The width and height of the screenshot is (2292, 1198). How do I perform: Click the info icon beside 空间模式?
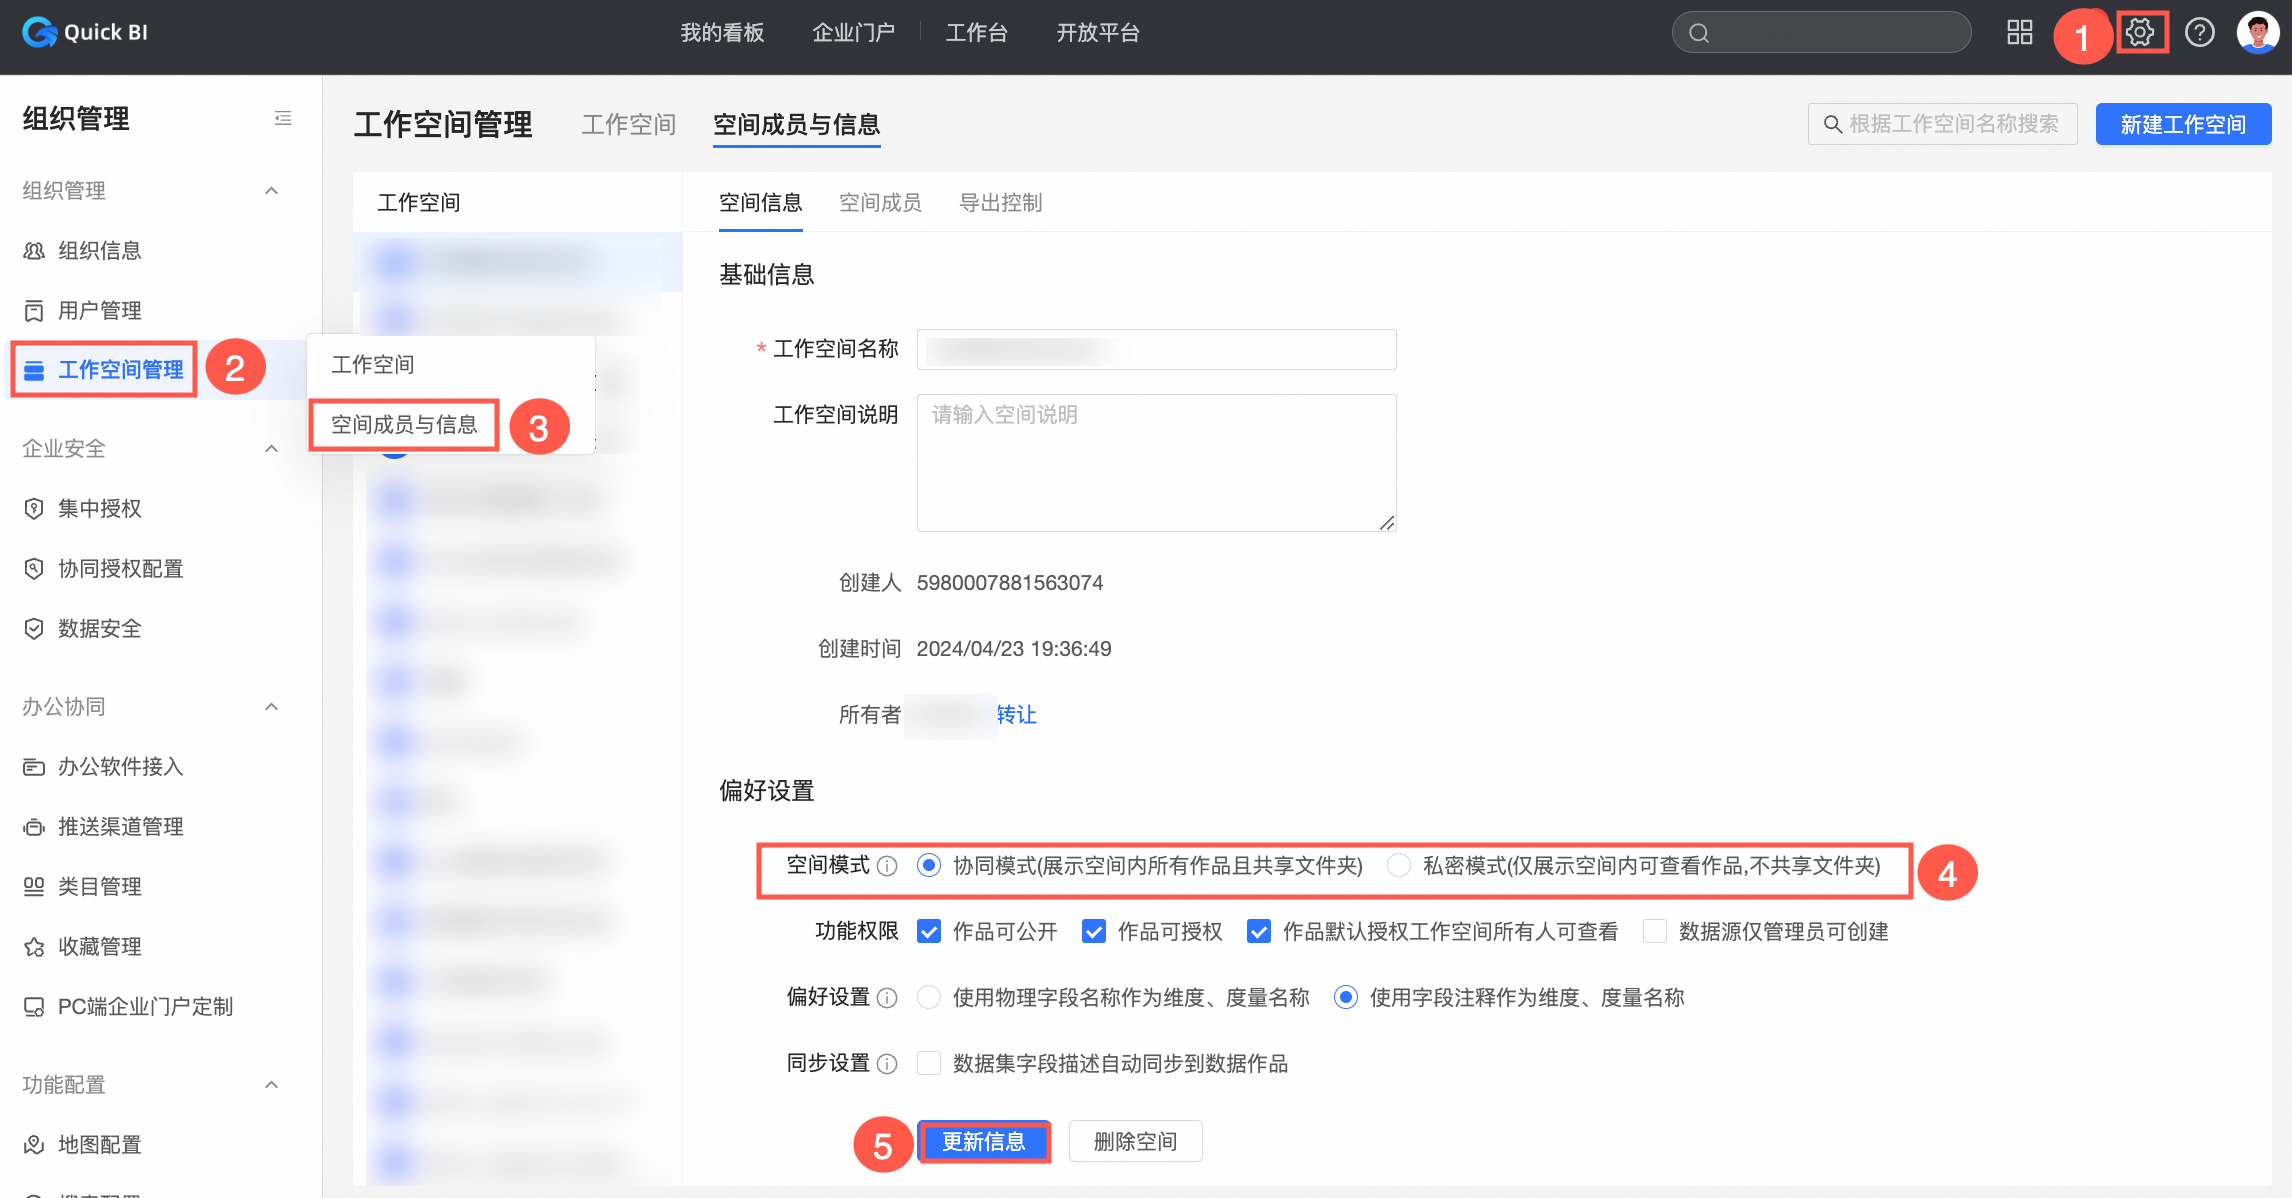(x=887, y=866)
